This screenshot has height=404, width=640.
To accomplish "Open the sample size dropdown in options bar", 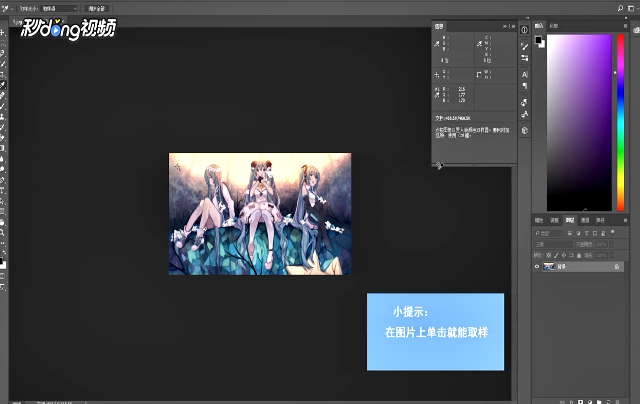I will click(x=59, y=9).
